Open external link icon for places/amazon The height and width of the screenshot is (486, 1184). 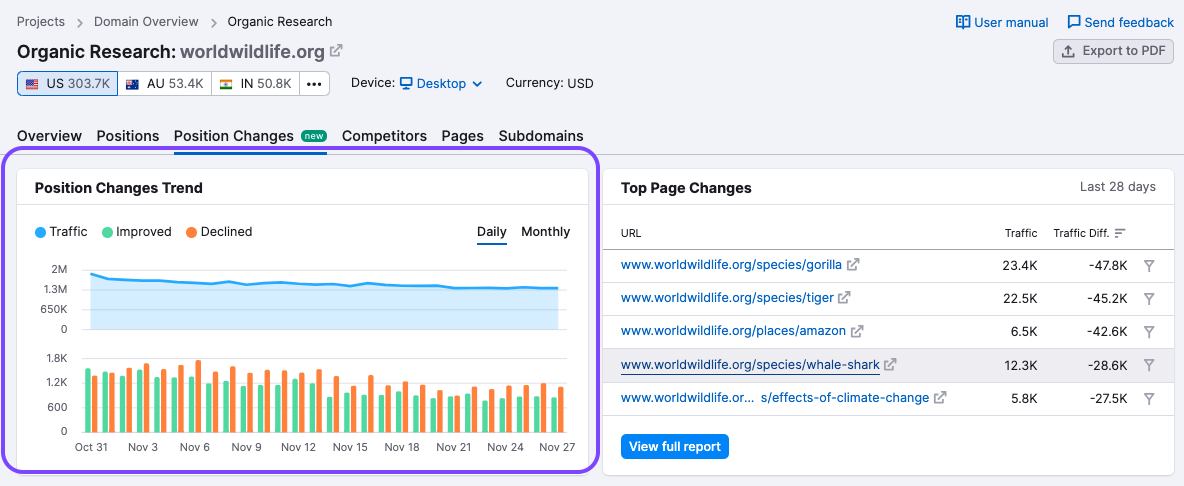[x=857, y=331]
